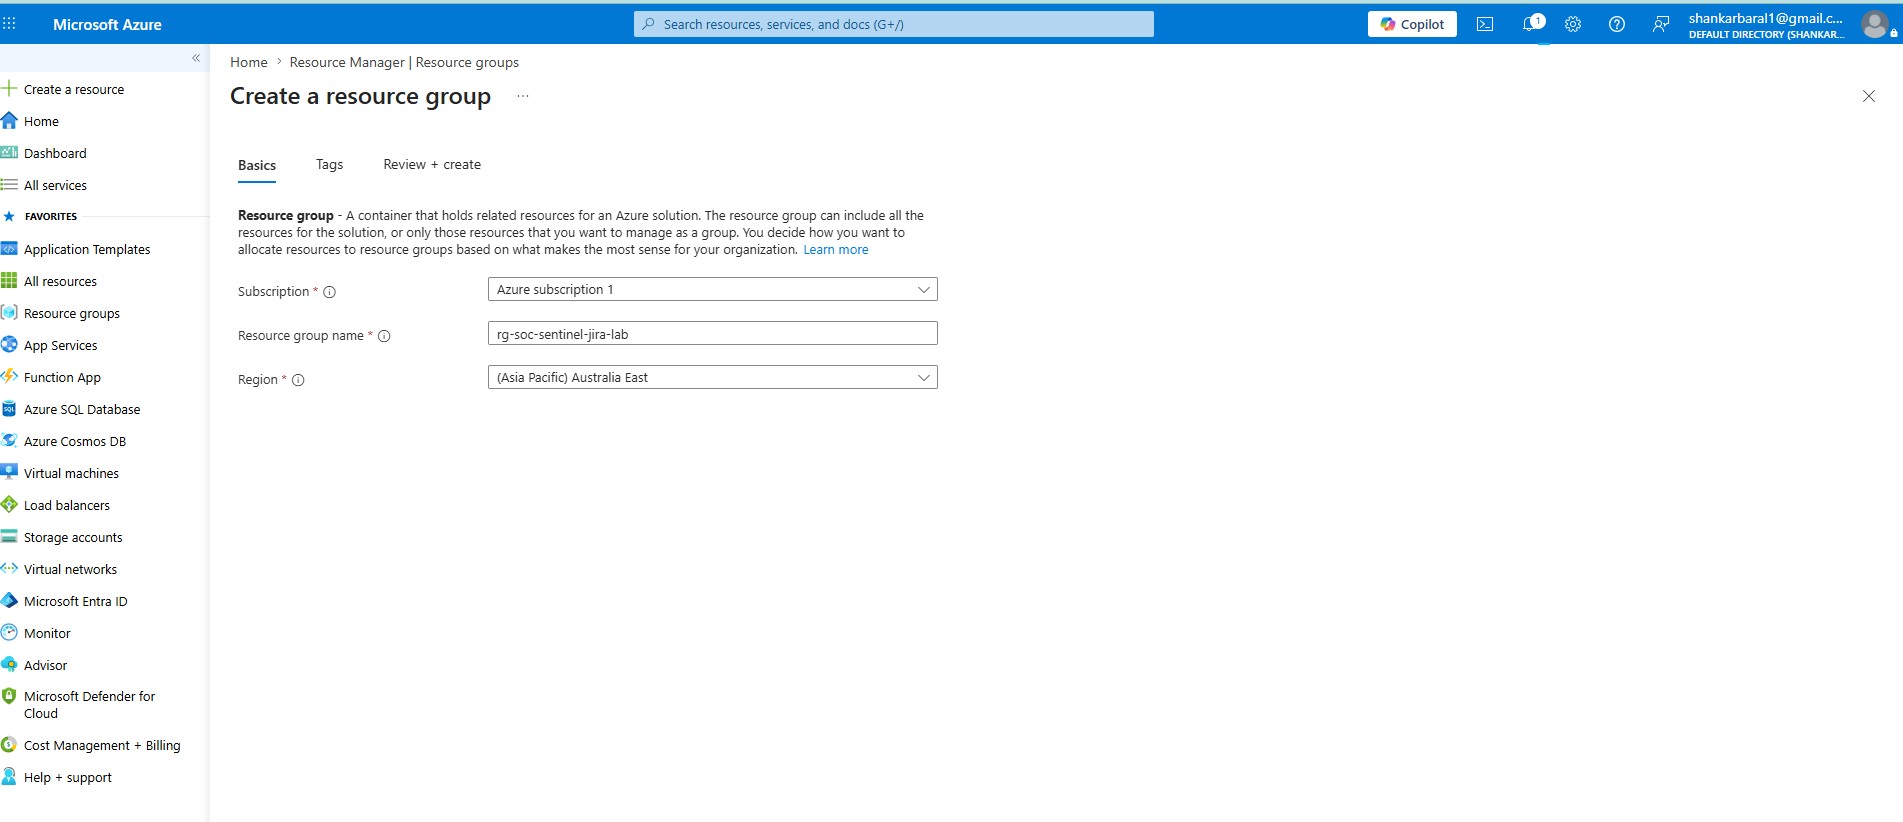Click the Function App lightning icon
Viewport: 1903px width, 822px height.
(9, 377)
